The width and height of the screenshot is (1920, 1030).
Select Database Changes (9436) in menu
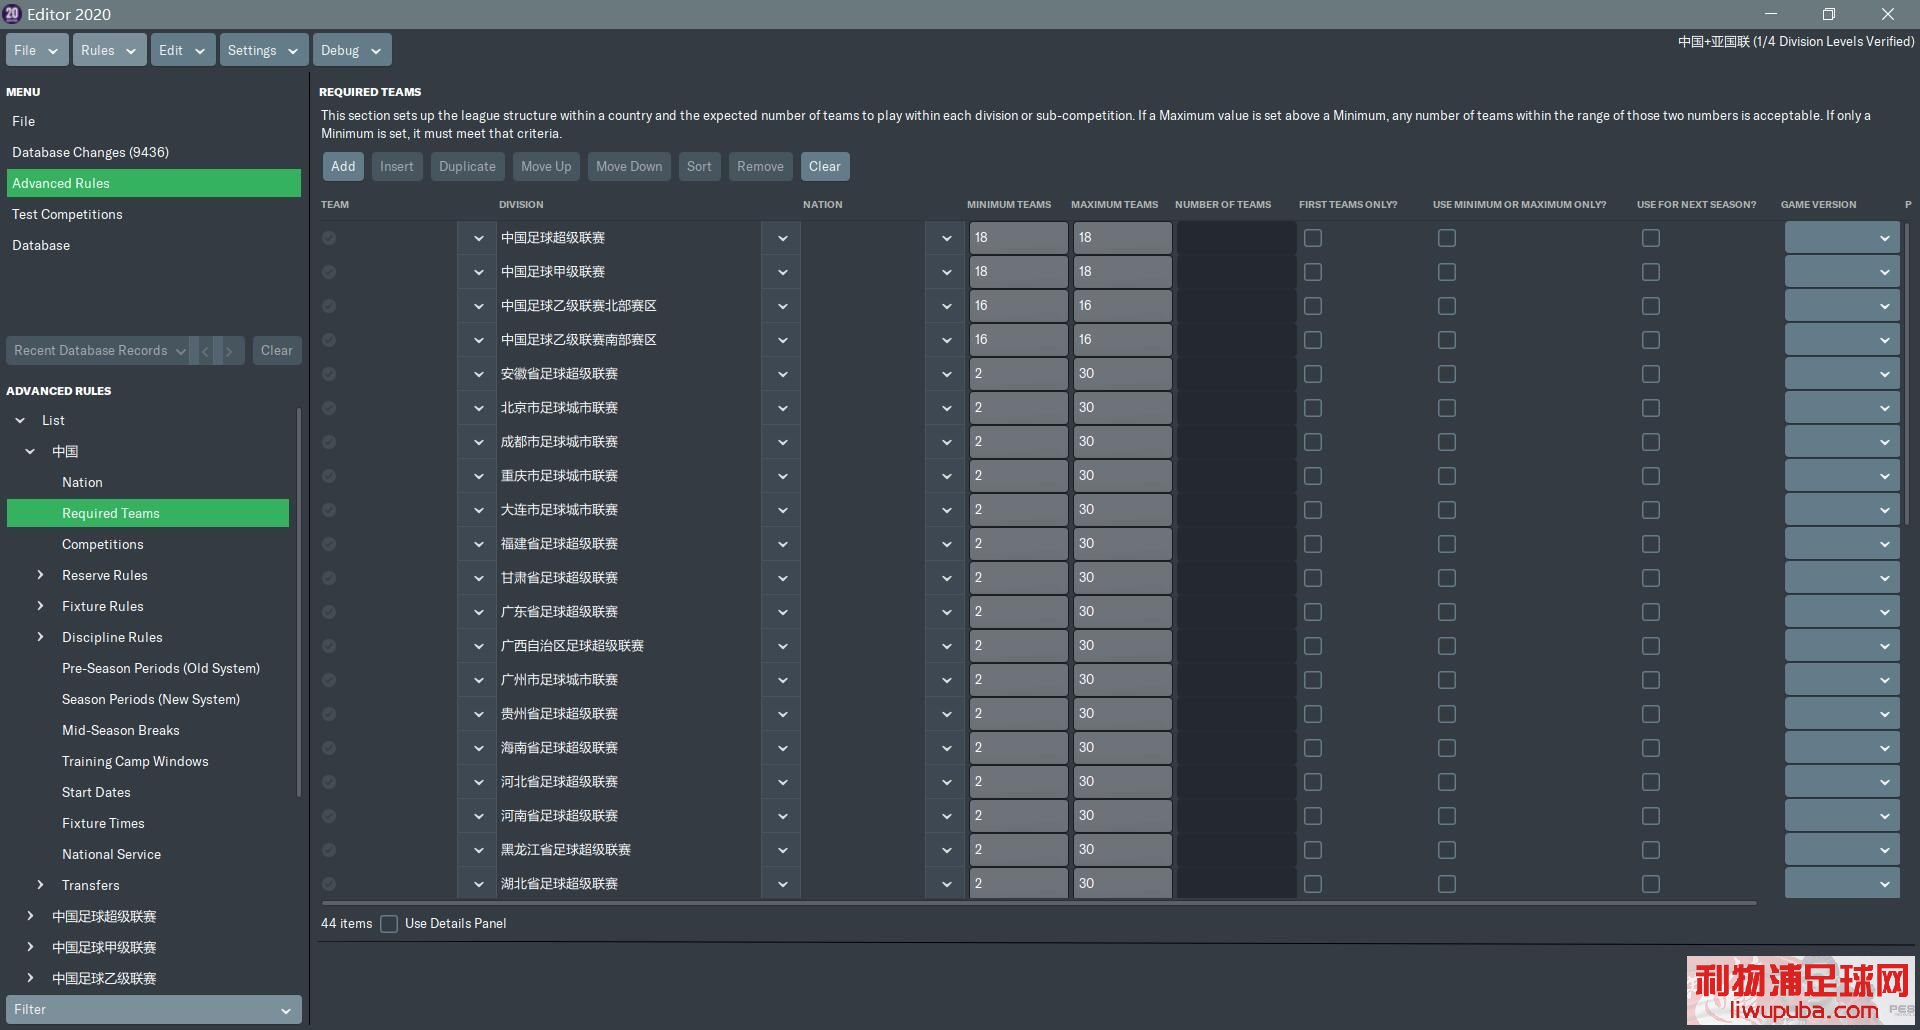(x=153, y=152)
